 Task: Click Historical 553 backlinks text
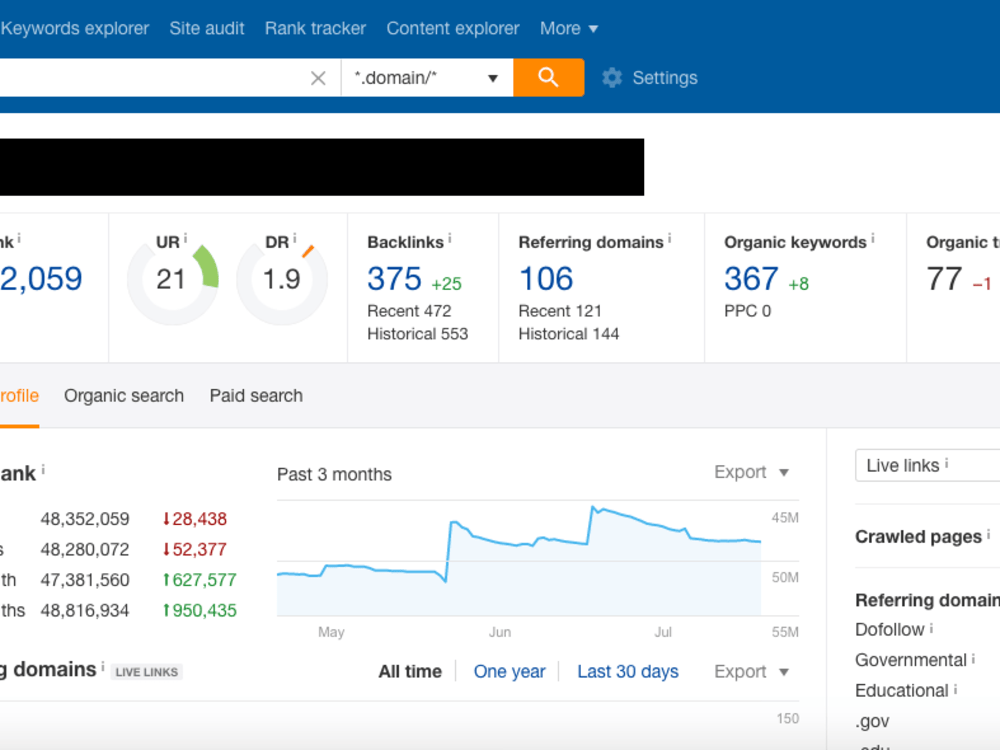[x=418, y=334]
